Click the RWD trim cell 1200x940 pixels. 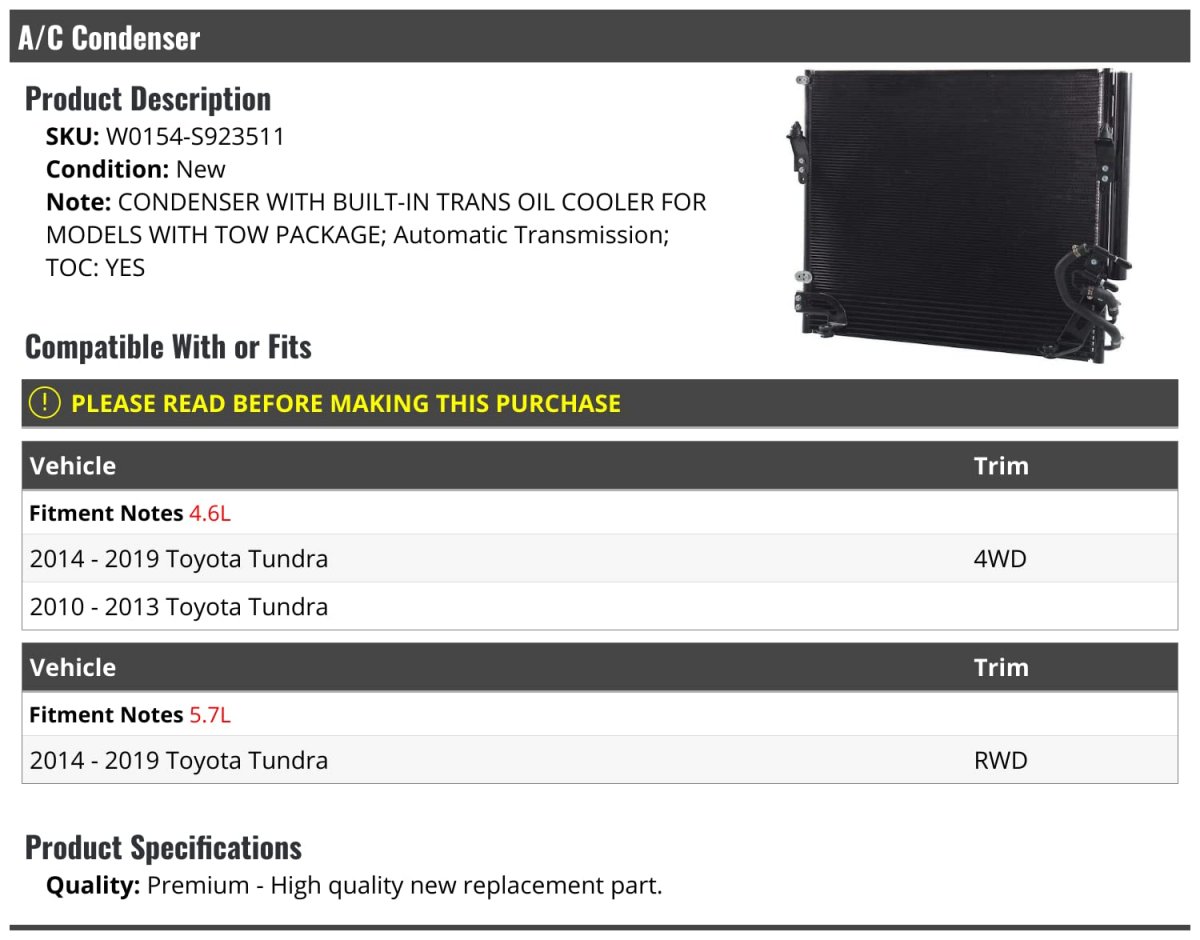(1000, 761)
